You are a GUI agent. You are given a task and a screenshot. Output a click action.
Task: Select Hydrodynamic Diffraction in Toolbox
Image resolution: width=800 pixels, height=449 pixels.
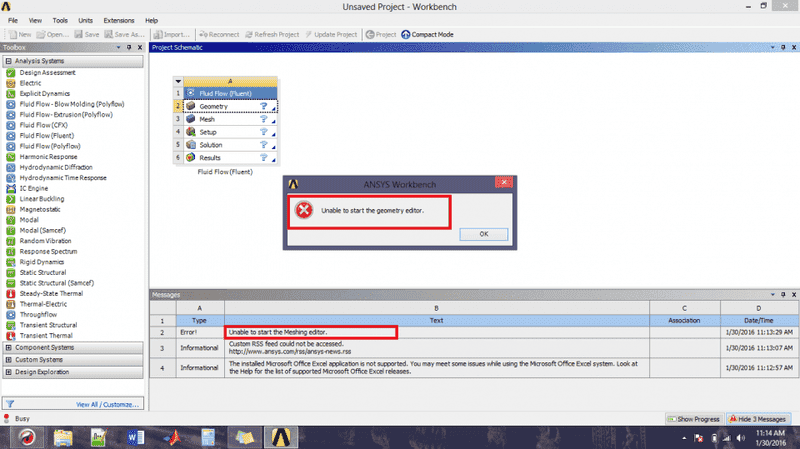click(x=56, y=167)
